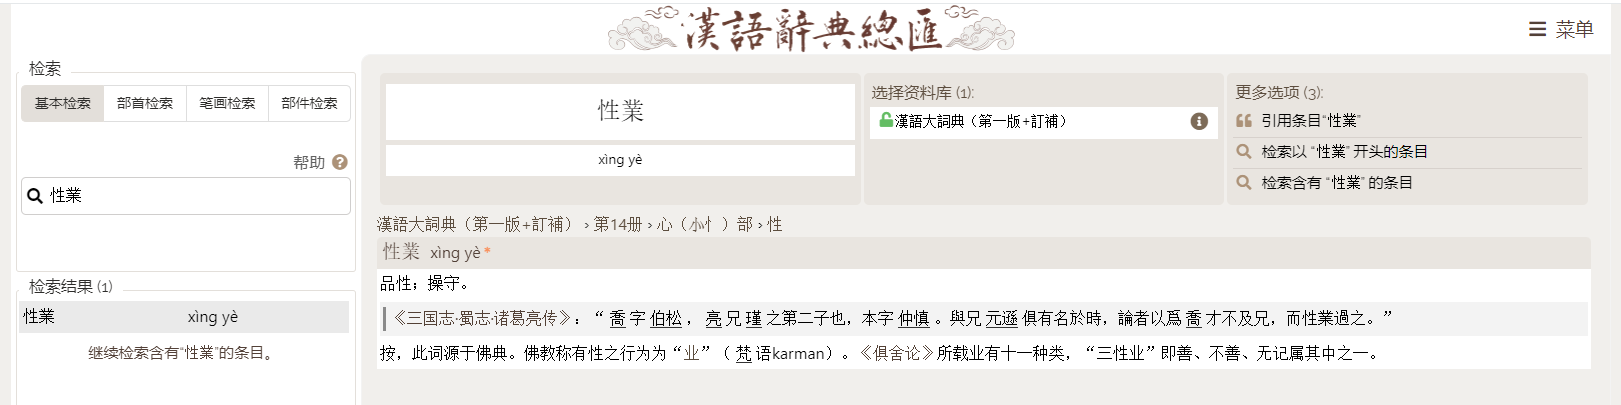Click the quote icon for 引用条目

pos(1244,121)
